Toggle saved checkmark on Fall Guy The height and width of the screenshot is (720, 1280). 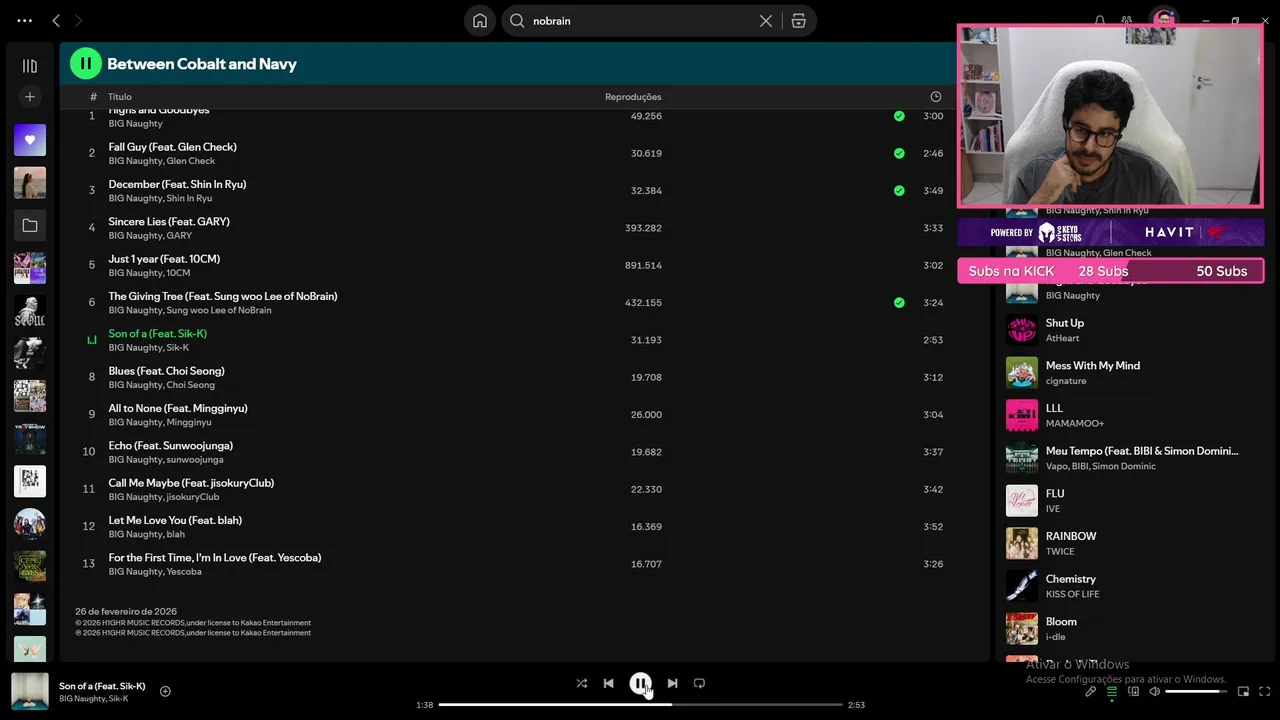[x=899, y=153]
